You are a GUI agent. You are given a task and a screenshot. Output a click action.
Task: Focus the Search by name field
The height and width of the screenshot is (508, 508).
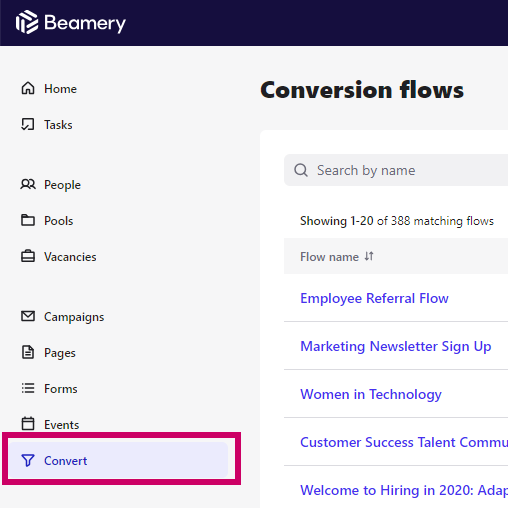(396, 170)
